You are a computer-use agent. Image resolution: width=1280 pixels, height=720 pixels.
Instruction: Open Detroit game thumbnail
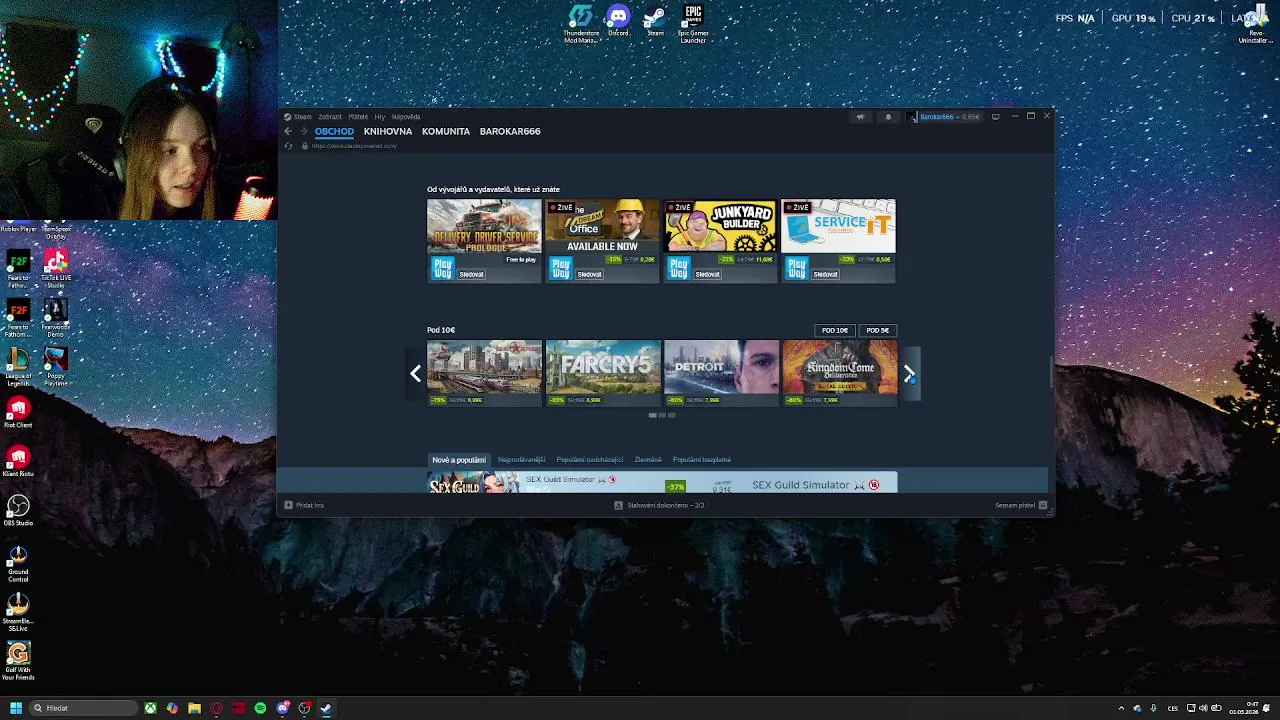coord(720,367)
